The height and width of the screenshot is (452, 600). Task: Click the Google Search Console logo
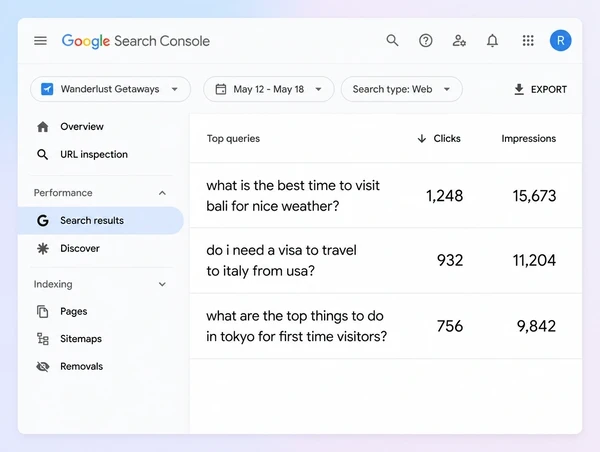coord(135,41)
